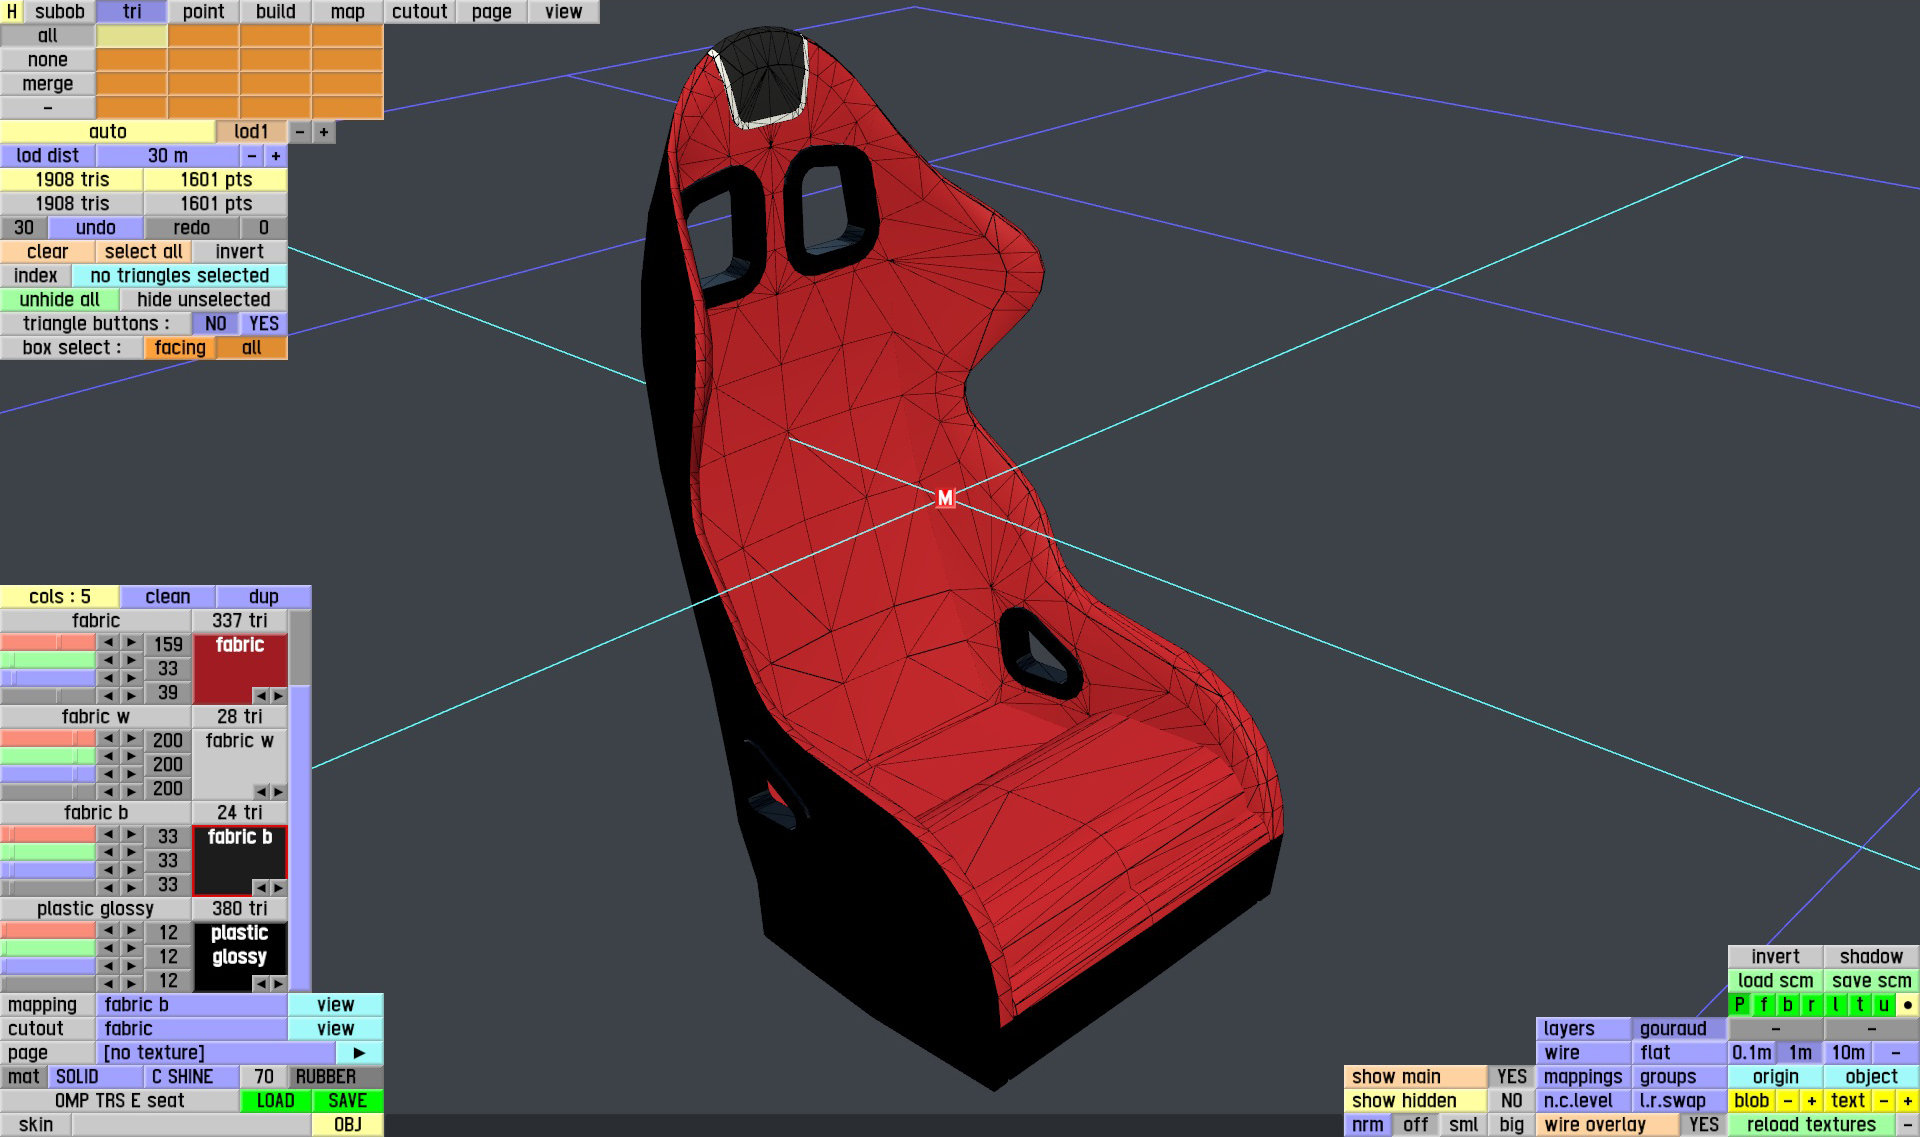Set triangle buttons to NO
The image size is (1920, 1137).
[x=215, y=324]
